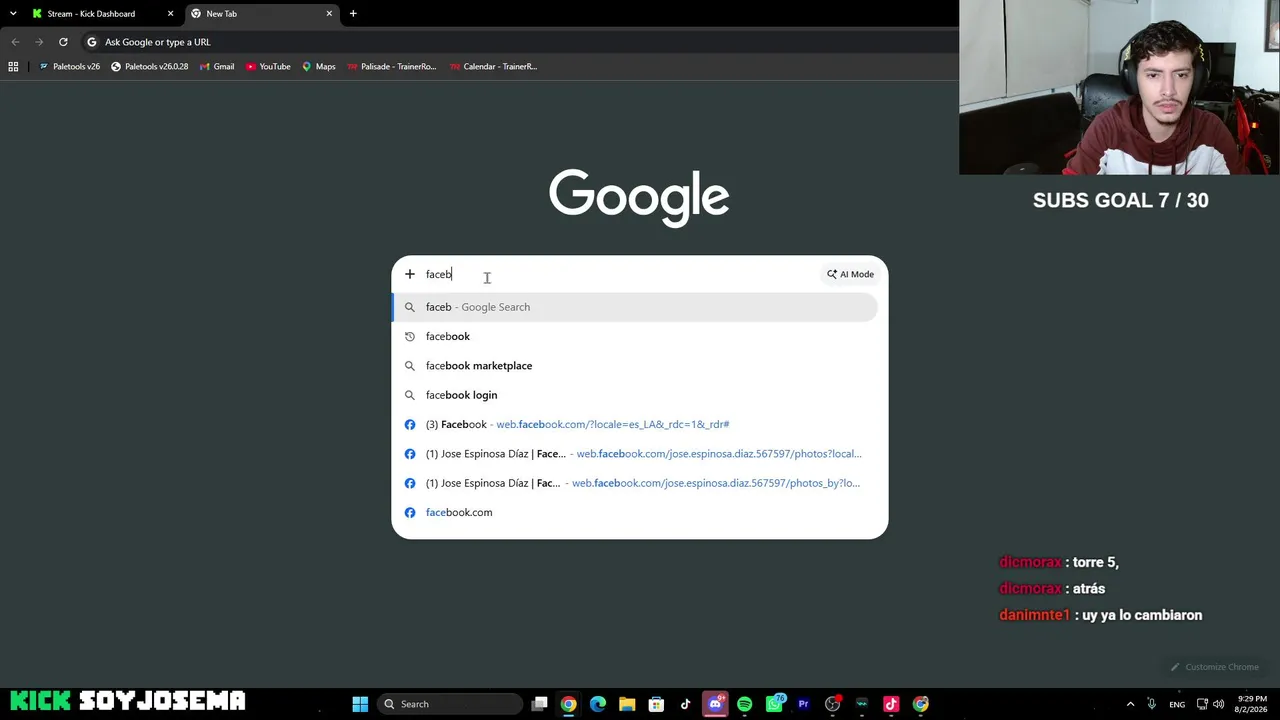
Task: Reload the current page
Action: [x=63, y=42]
